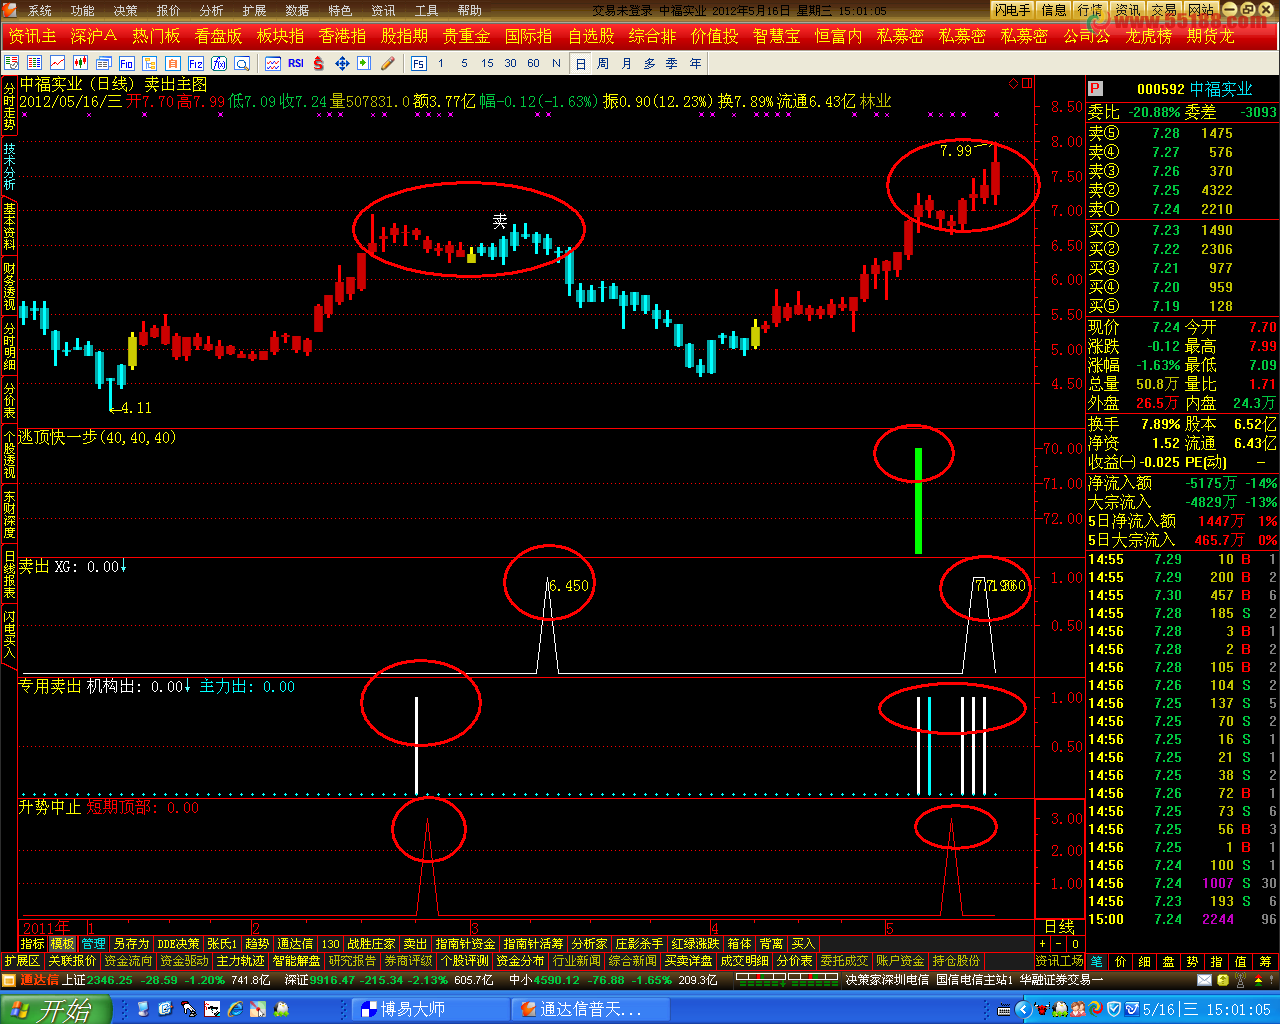
Task: Click the 网站 button in title bar
Action: point(1200,10)
